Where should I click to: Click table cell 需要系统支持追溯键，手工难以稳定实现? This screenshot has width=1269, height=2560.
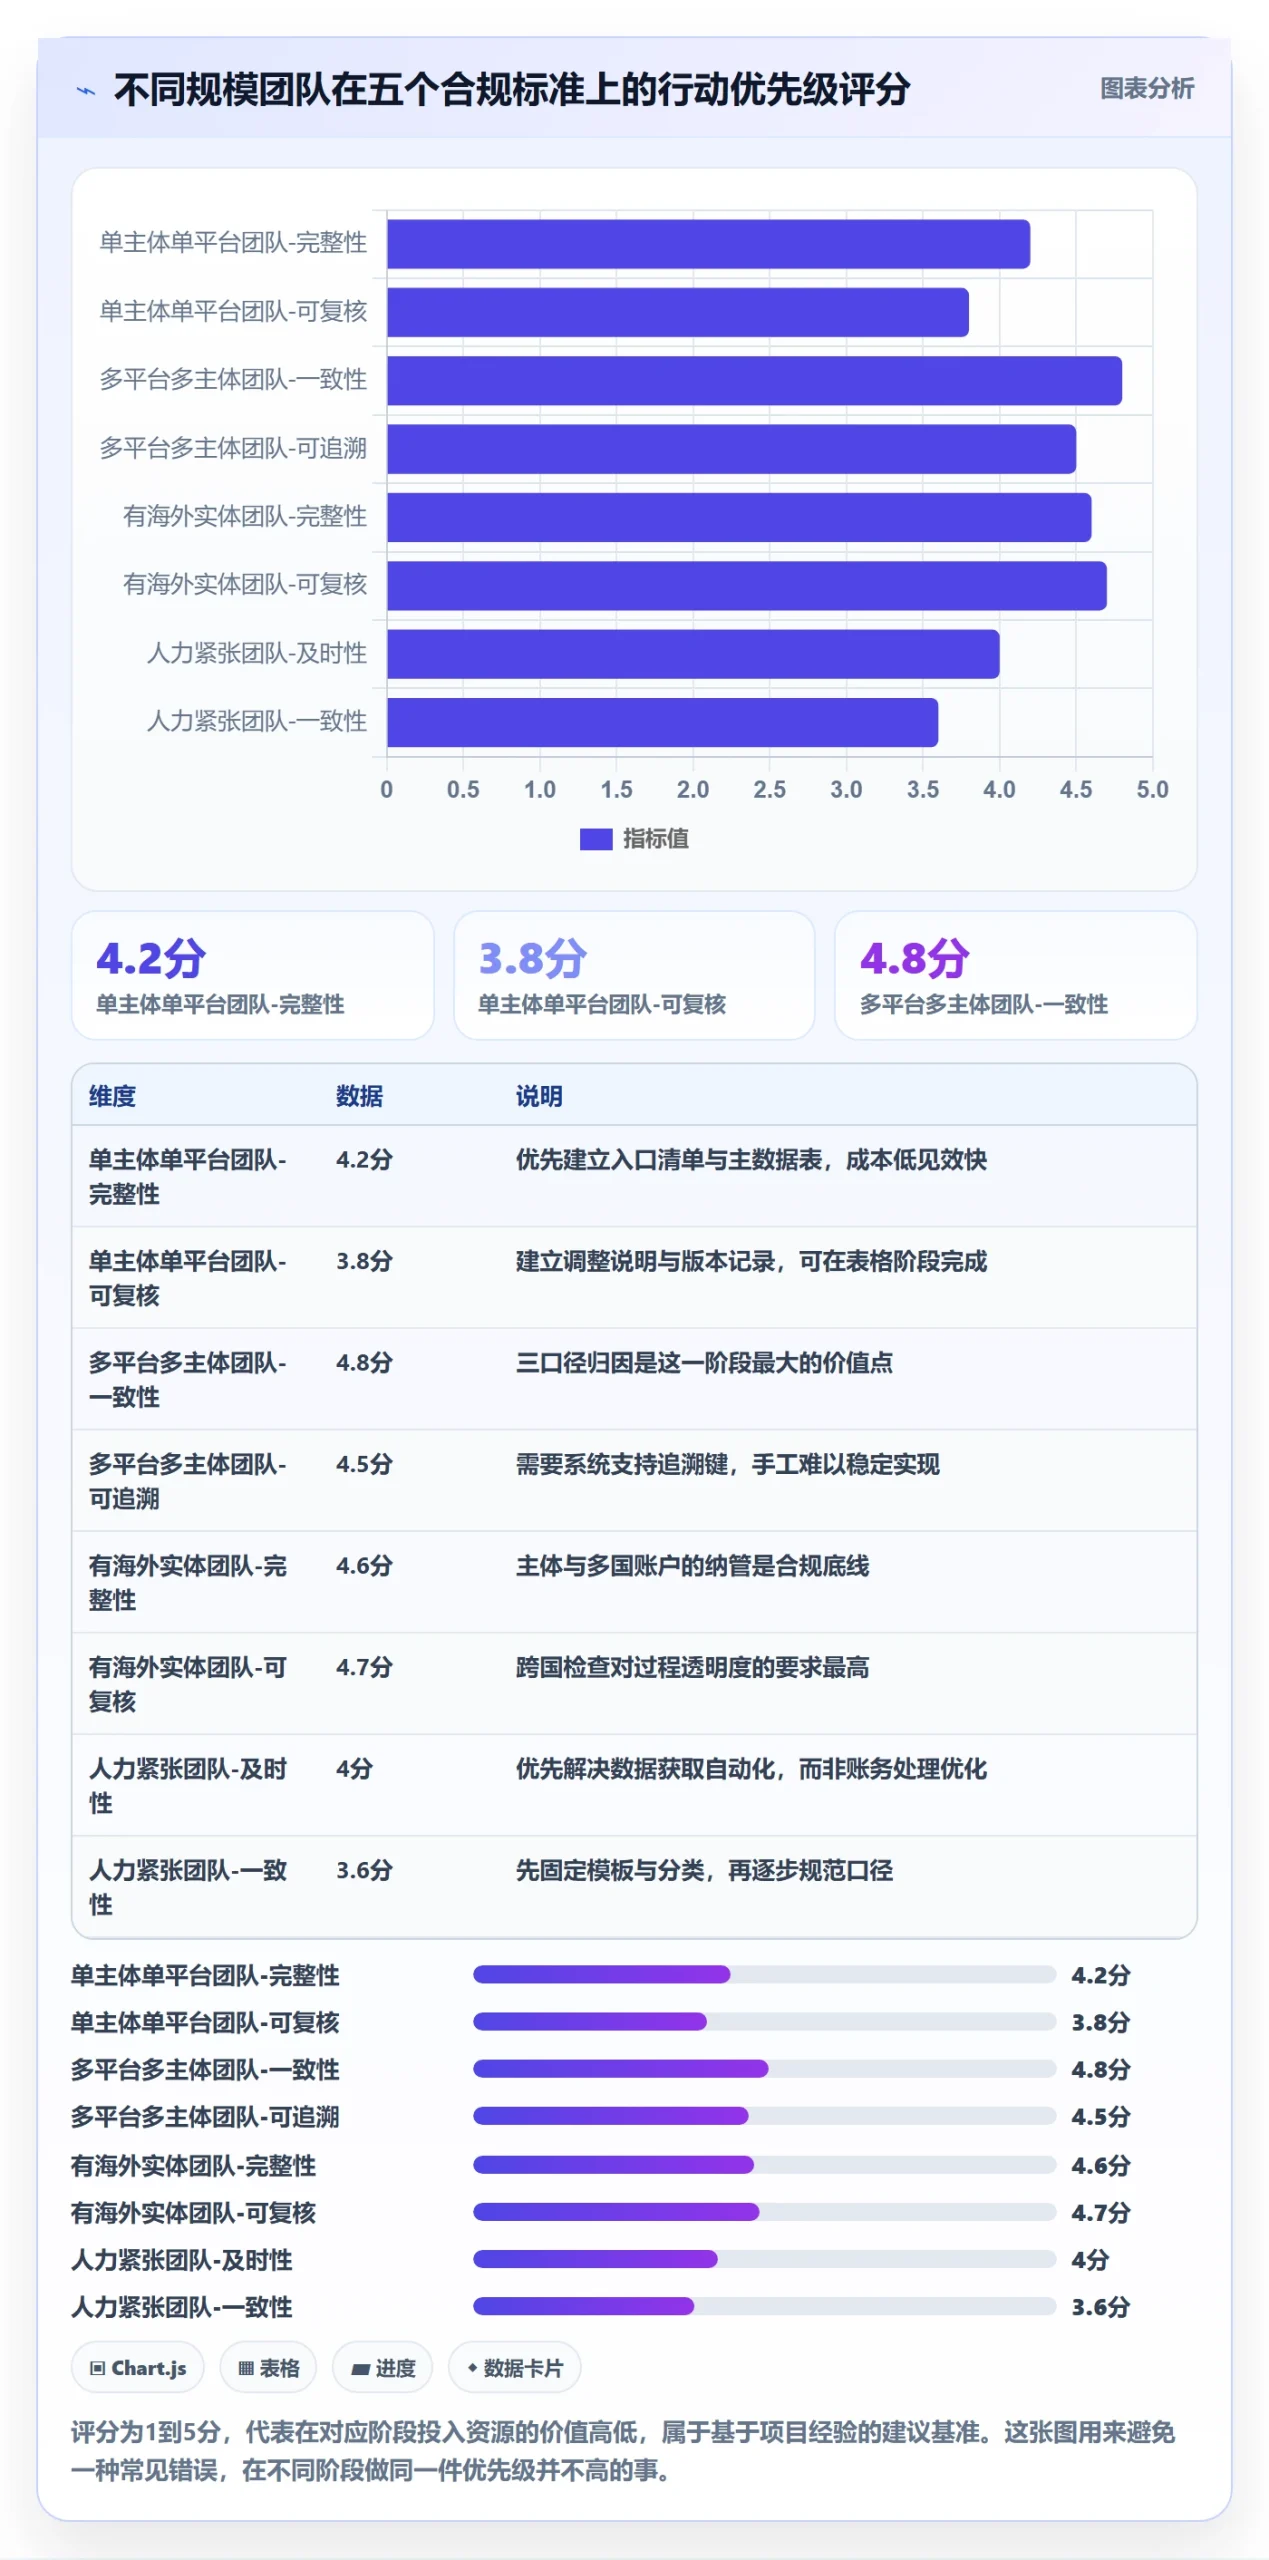727,1464
